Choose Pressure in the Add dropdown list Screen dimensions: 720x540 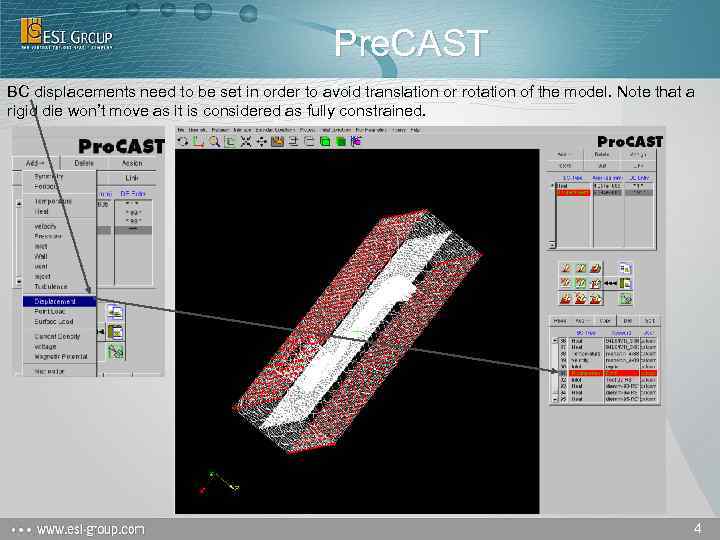[48, 236]
